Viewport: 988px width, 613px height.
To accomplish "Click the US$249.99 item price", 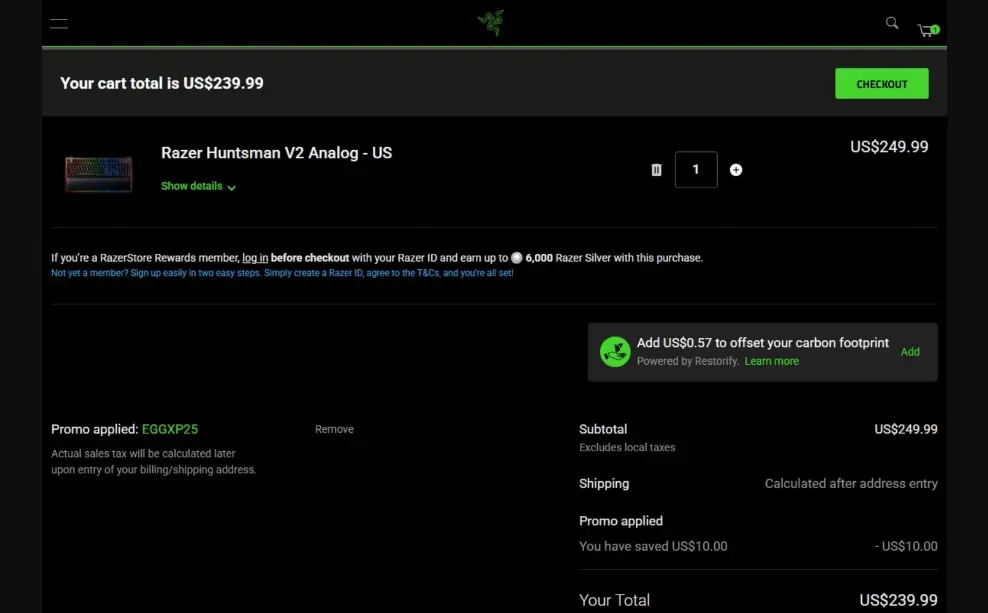I will coord(888,147).
